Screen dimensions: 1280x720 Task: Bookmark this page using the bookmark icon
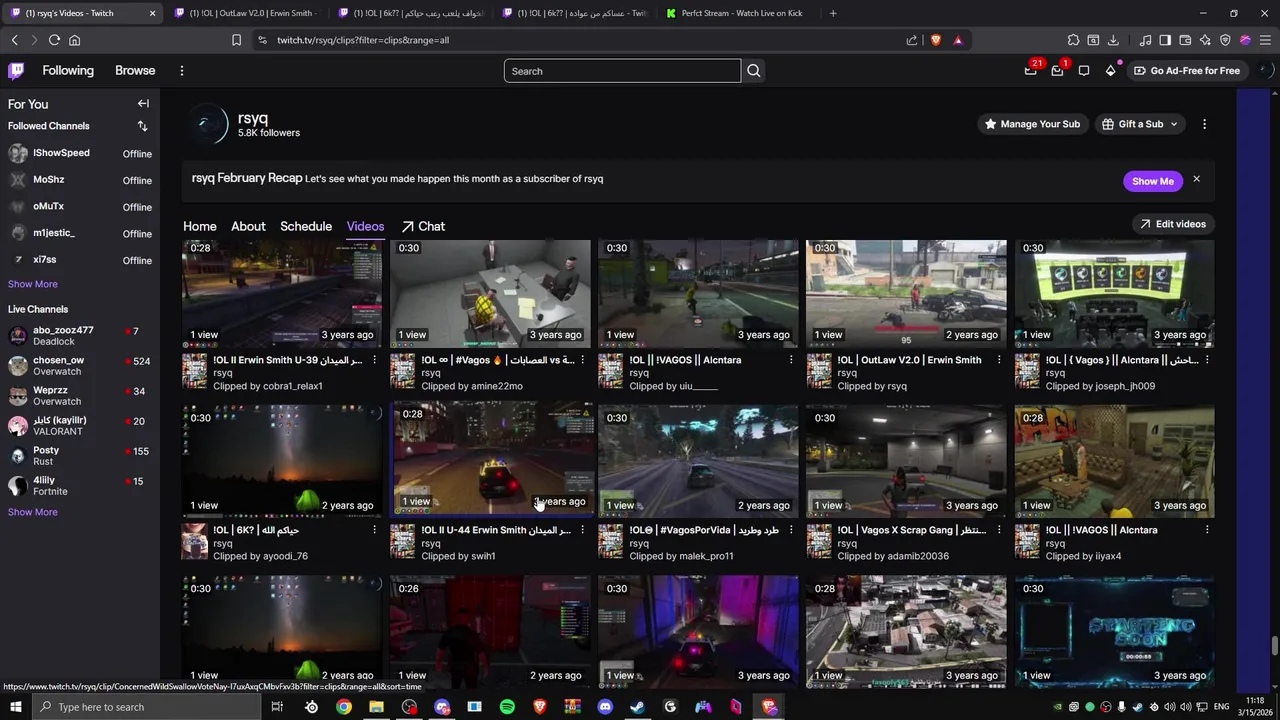[236, 40]
